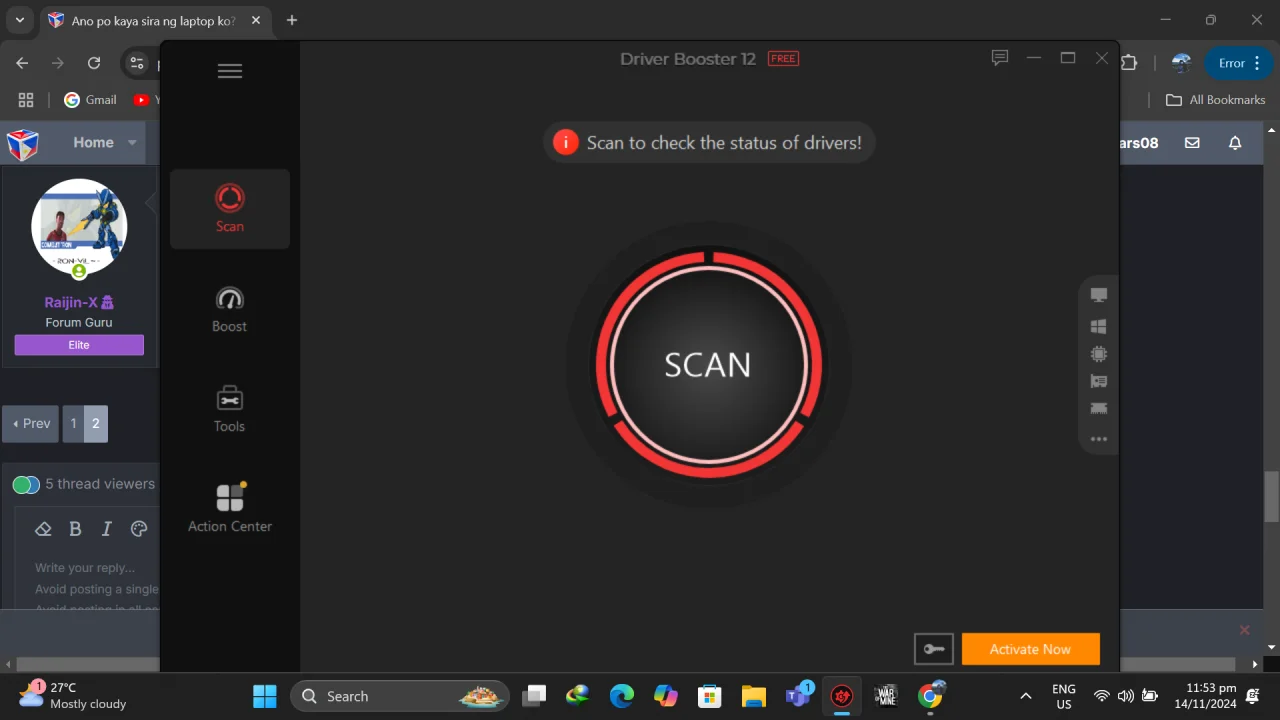Click the red info icon in scan notice

coord(566,142)
